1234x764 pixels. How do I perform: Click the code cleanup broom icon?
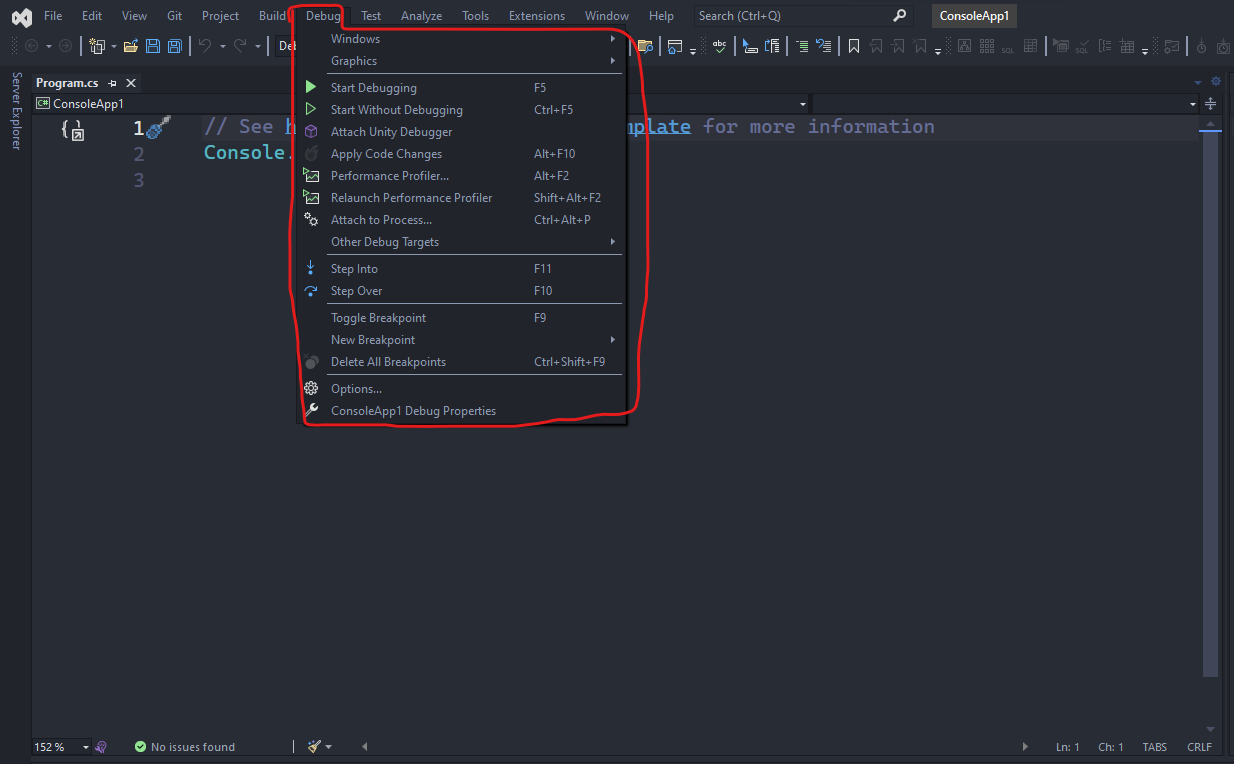tap(314, 747)
